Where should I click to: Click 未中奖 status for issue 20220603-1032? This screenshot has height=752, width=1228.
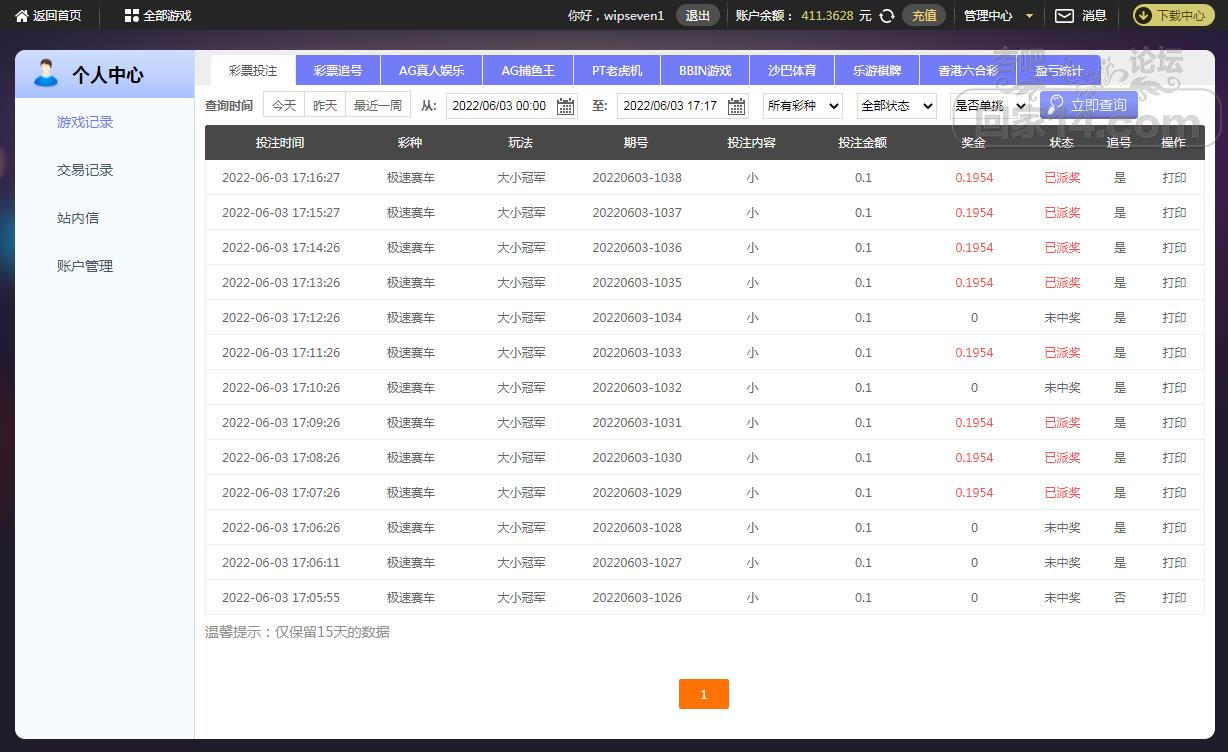(x=1063, y=388)
